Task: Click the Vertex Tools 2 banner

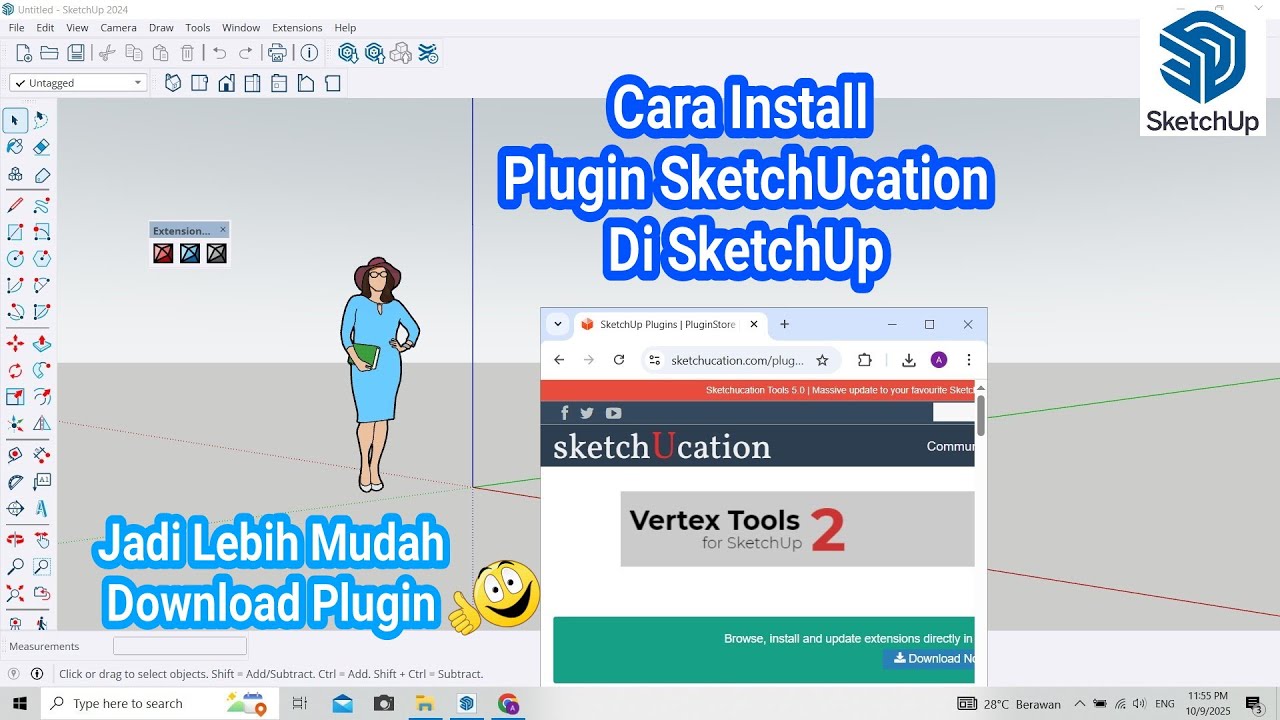Action: (797, 529)
